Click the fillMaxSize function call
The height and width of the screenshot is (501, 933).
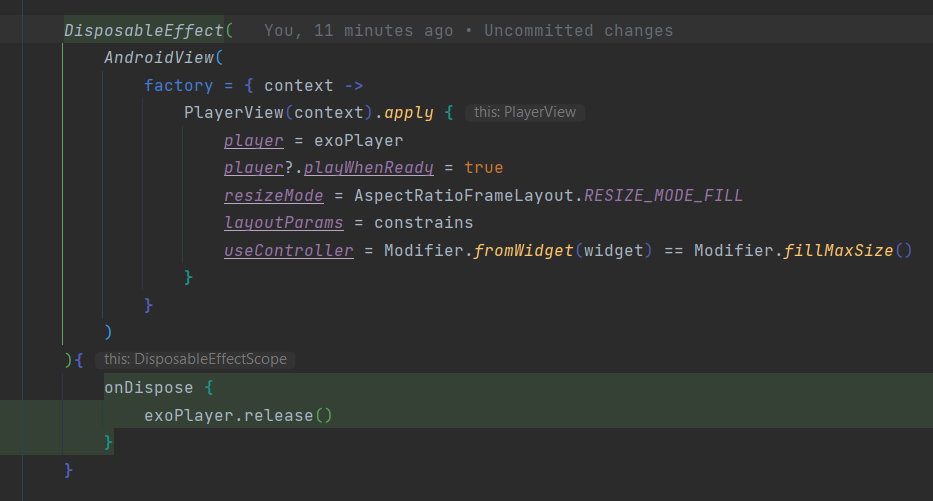(838, 250)
